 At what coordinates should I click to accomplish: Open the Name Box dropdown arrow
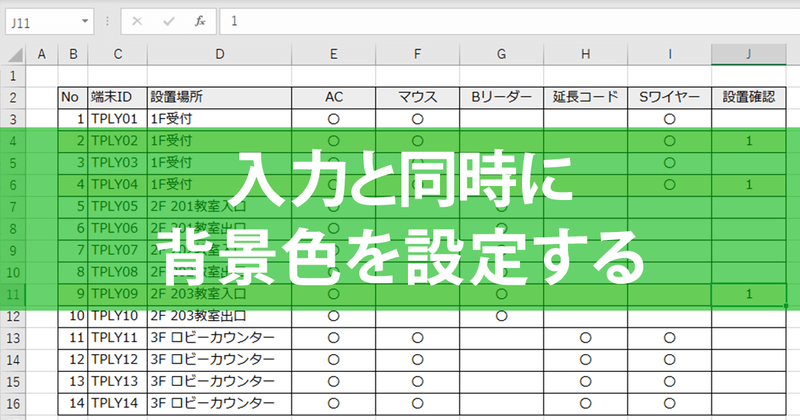click(x=85, y=21)
